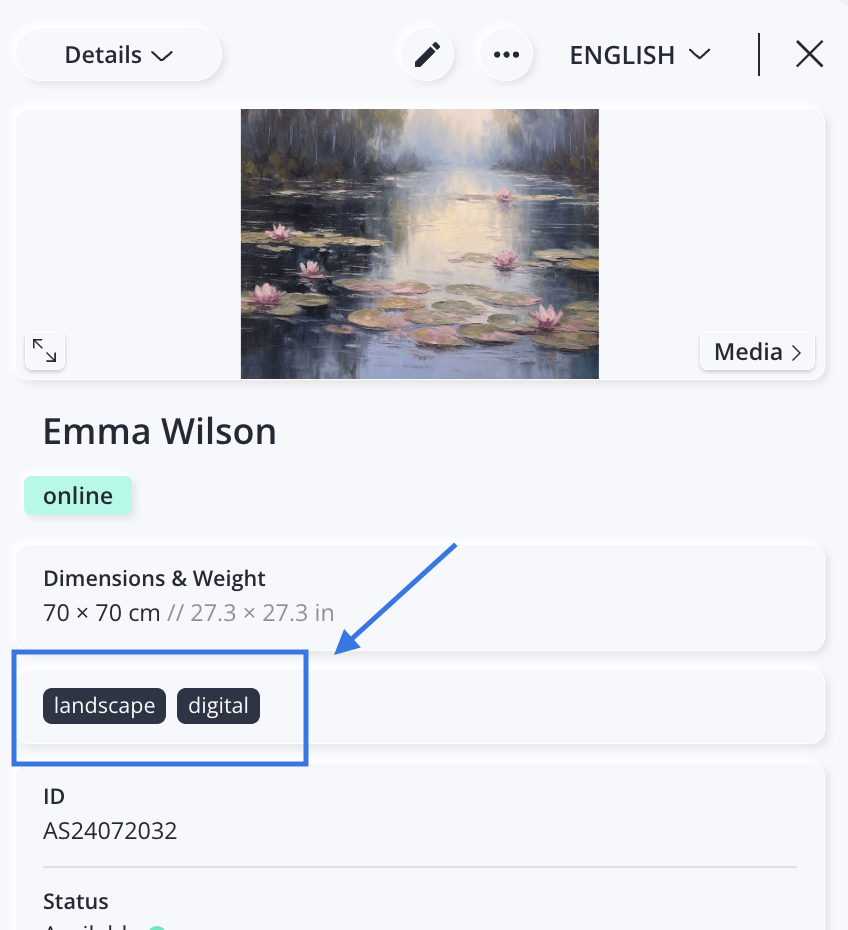Select the Emma Wilson title
848x930 pixels.
pyautogui.click(x=160, y=431)
